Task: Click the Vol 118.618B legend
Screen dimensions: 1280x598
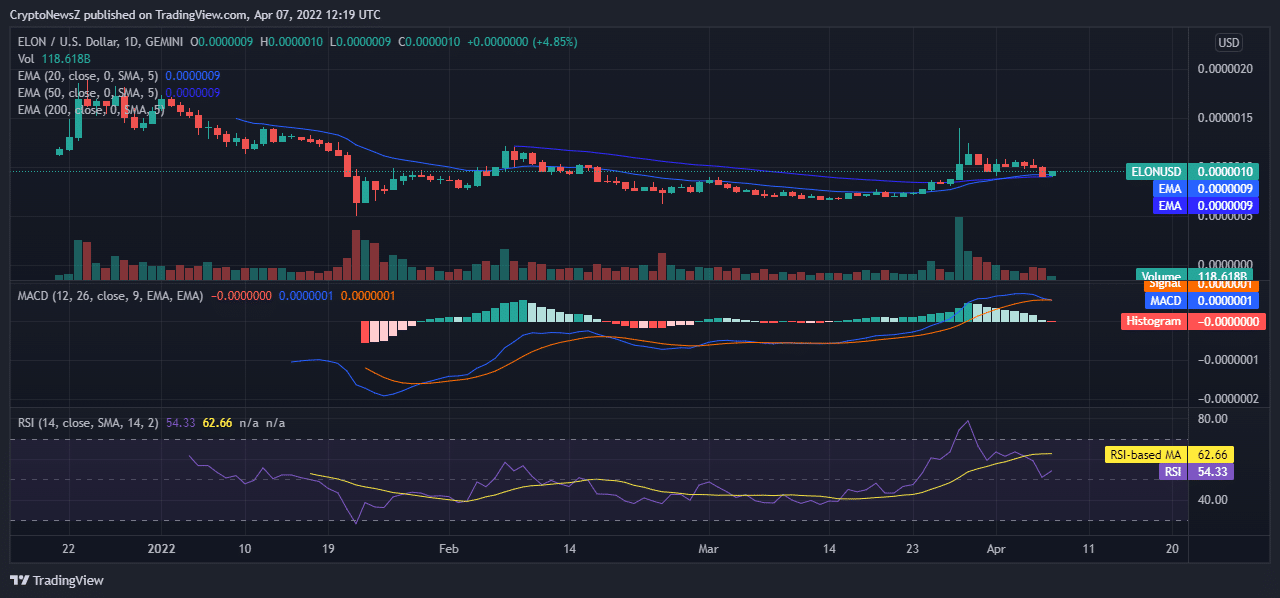Action: click(52, 59)
